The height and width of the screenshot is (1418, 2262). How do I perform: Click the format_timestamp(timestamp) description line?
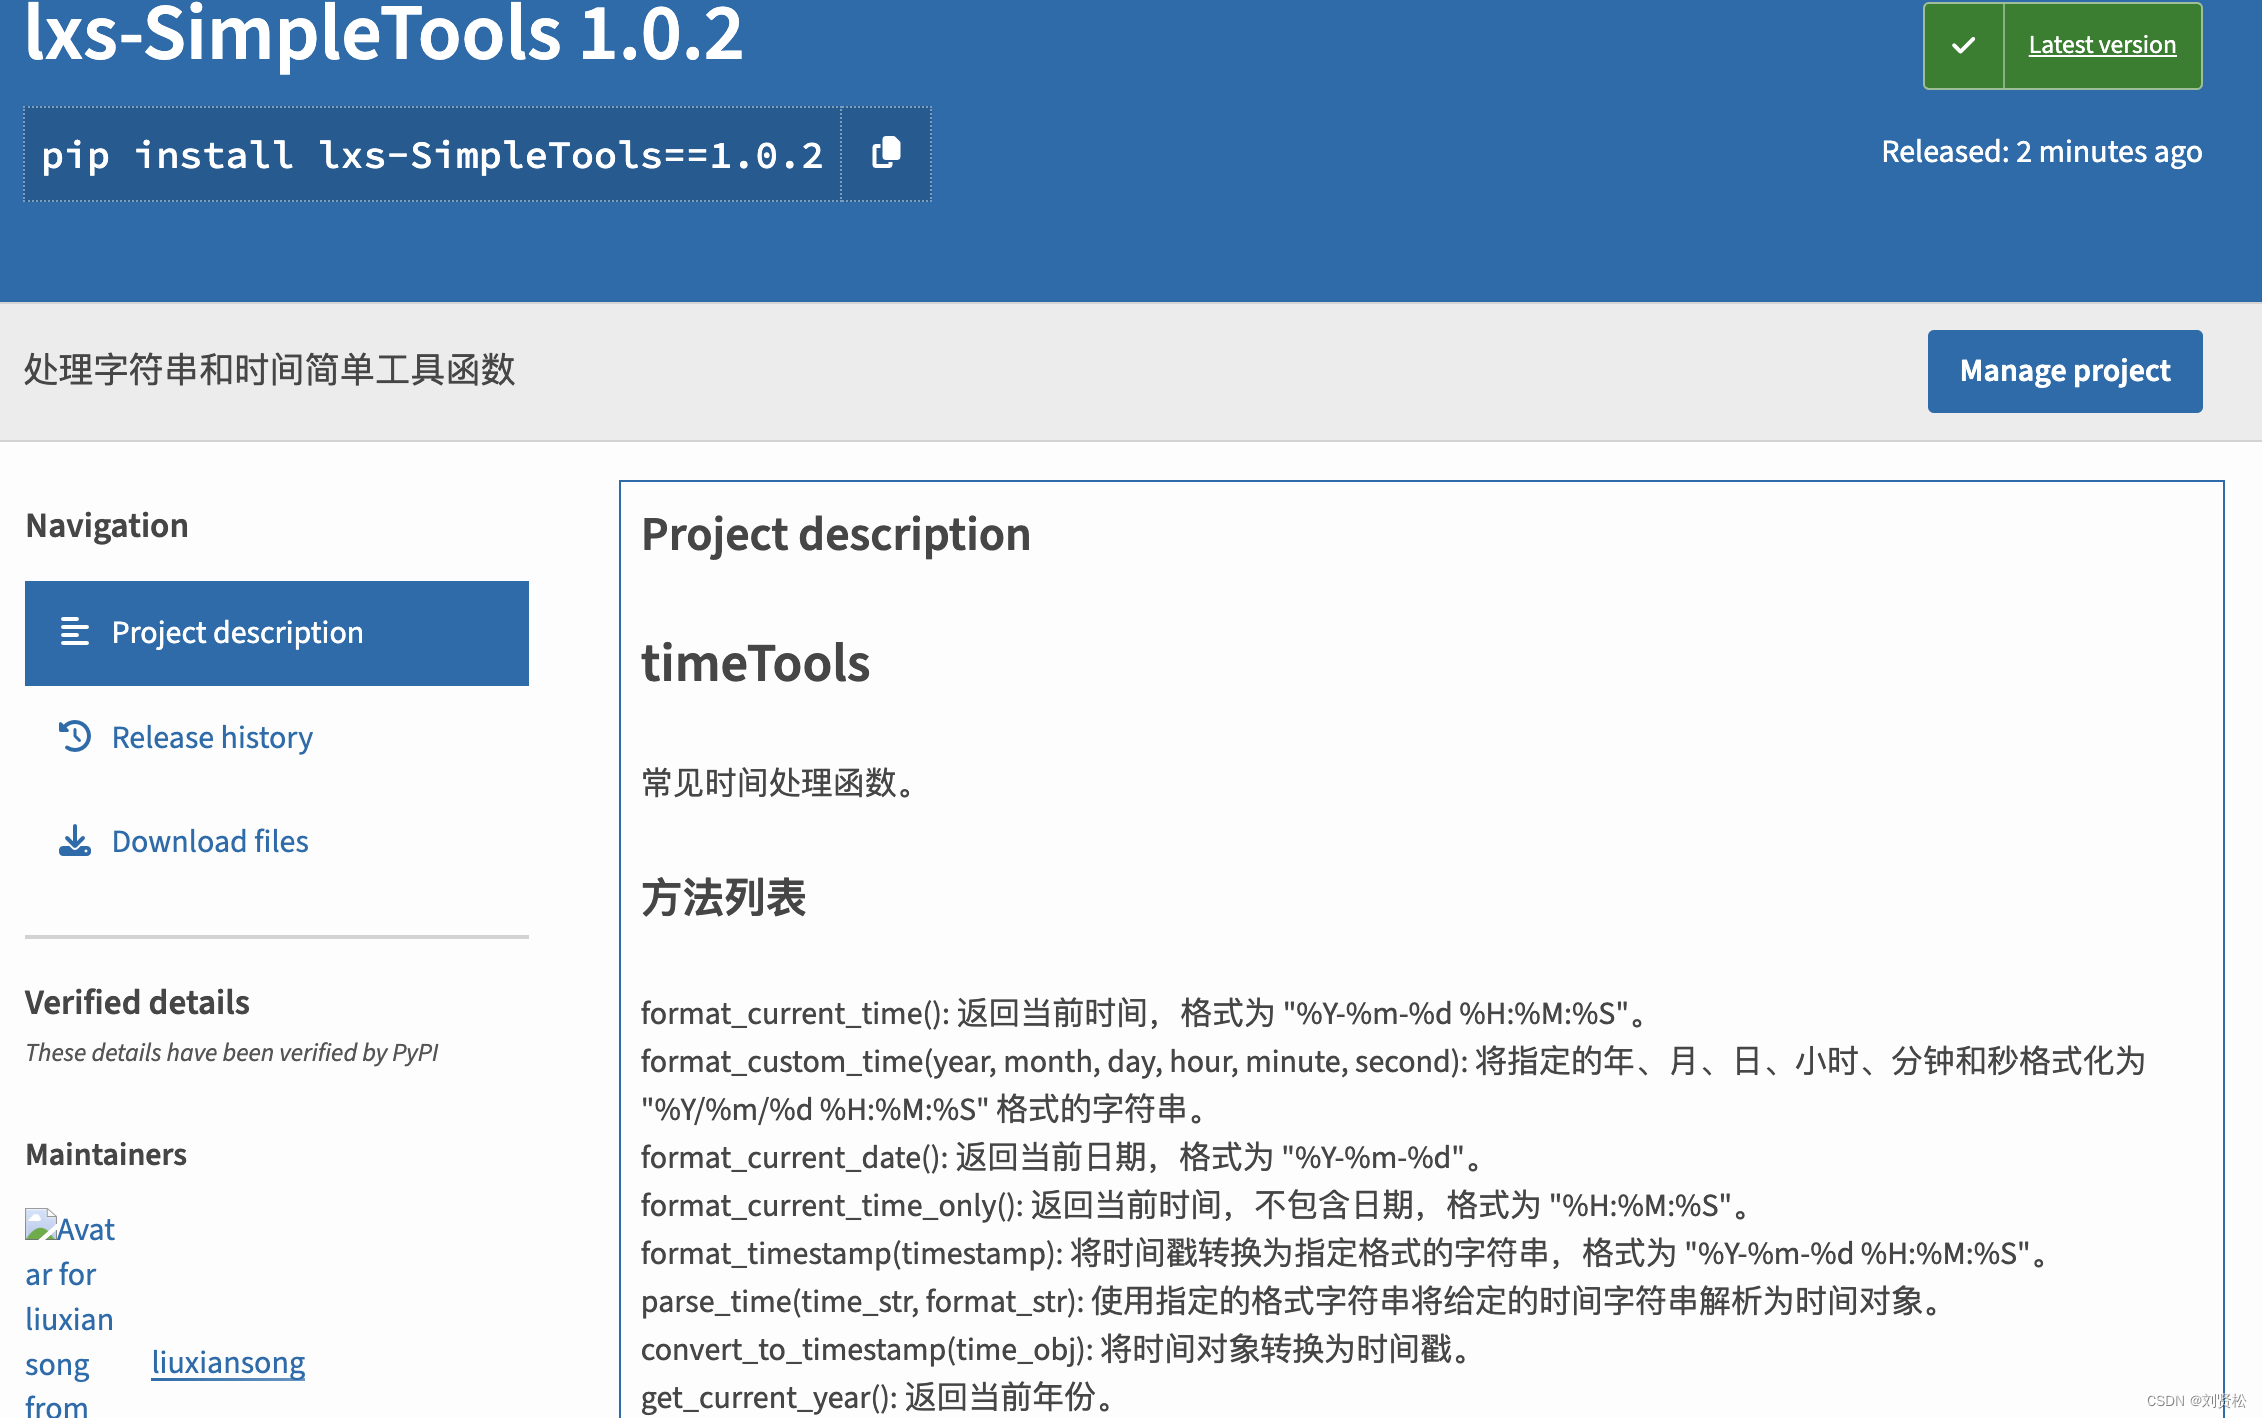click(x=1346, y=1253)
